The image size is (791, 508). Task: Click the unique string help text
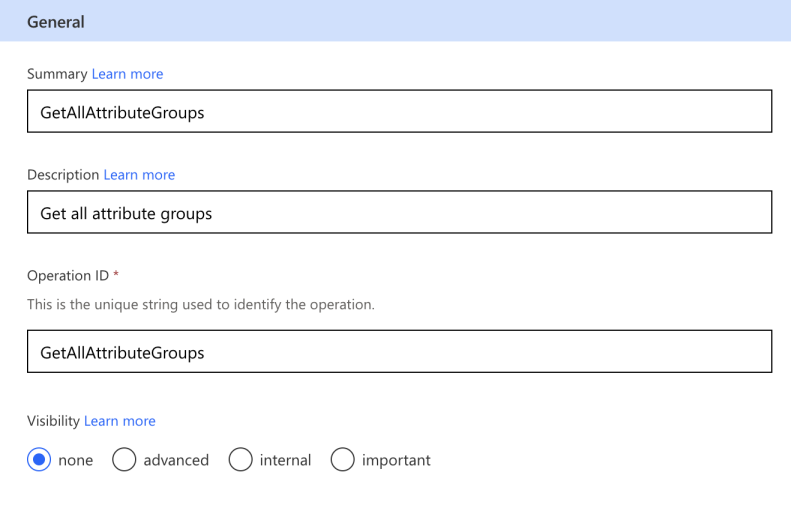201,305
